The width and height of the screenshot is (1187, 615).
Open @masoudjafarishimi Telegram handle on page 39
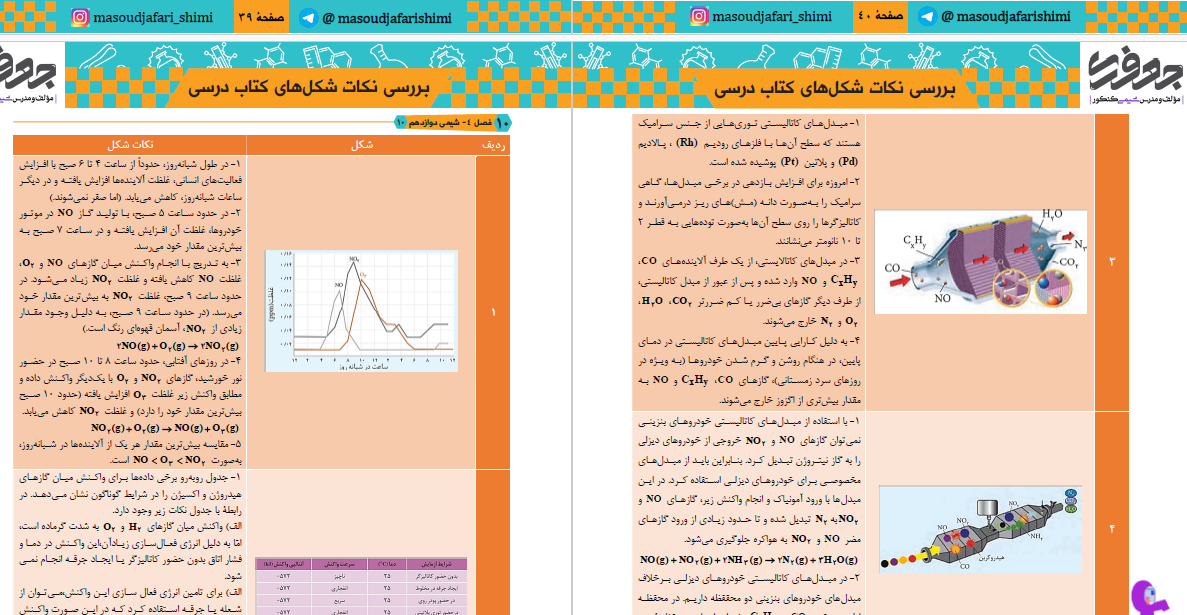pos(387,17)
